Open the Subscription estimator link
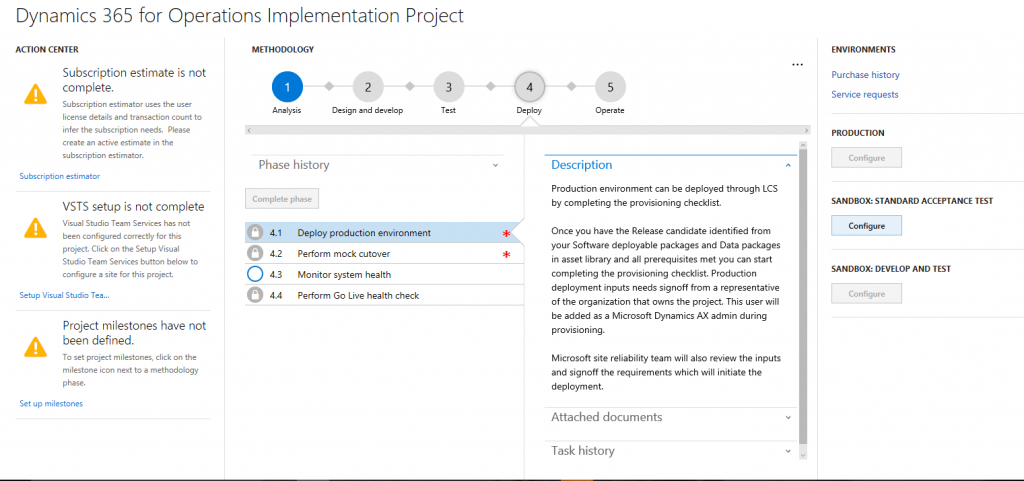 (x=60, y=176)
